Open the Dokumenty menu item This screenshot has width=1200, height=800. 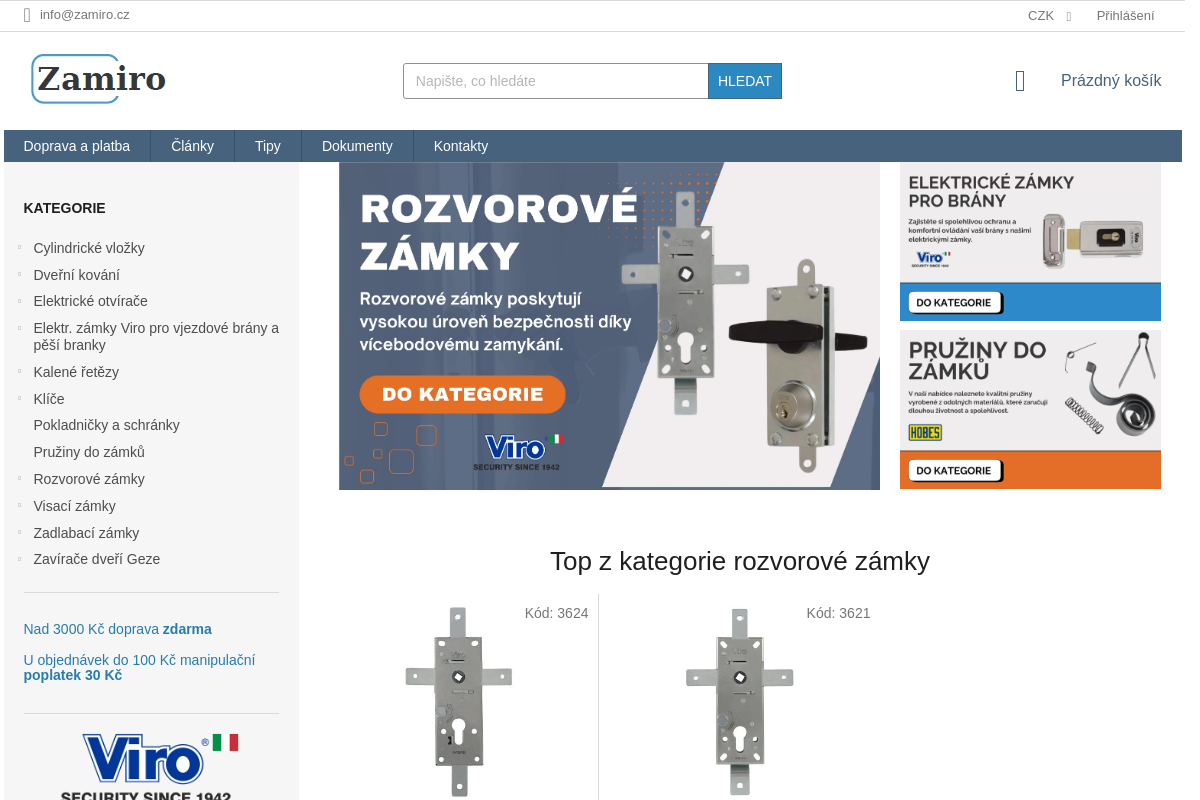357,146
